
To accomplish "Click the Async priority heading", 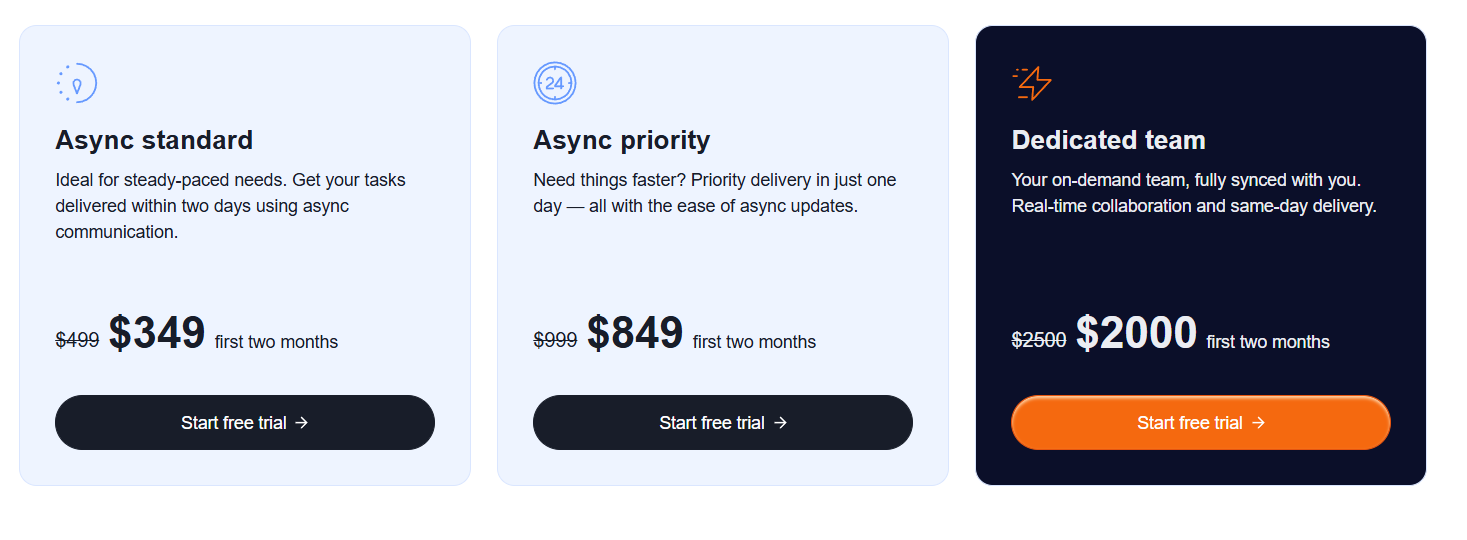I will click(621, 140).
